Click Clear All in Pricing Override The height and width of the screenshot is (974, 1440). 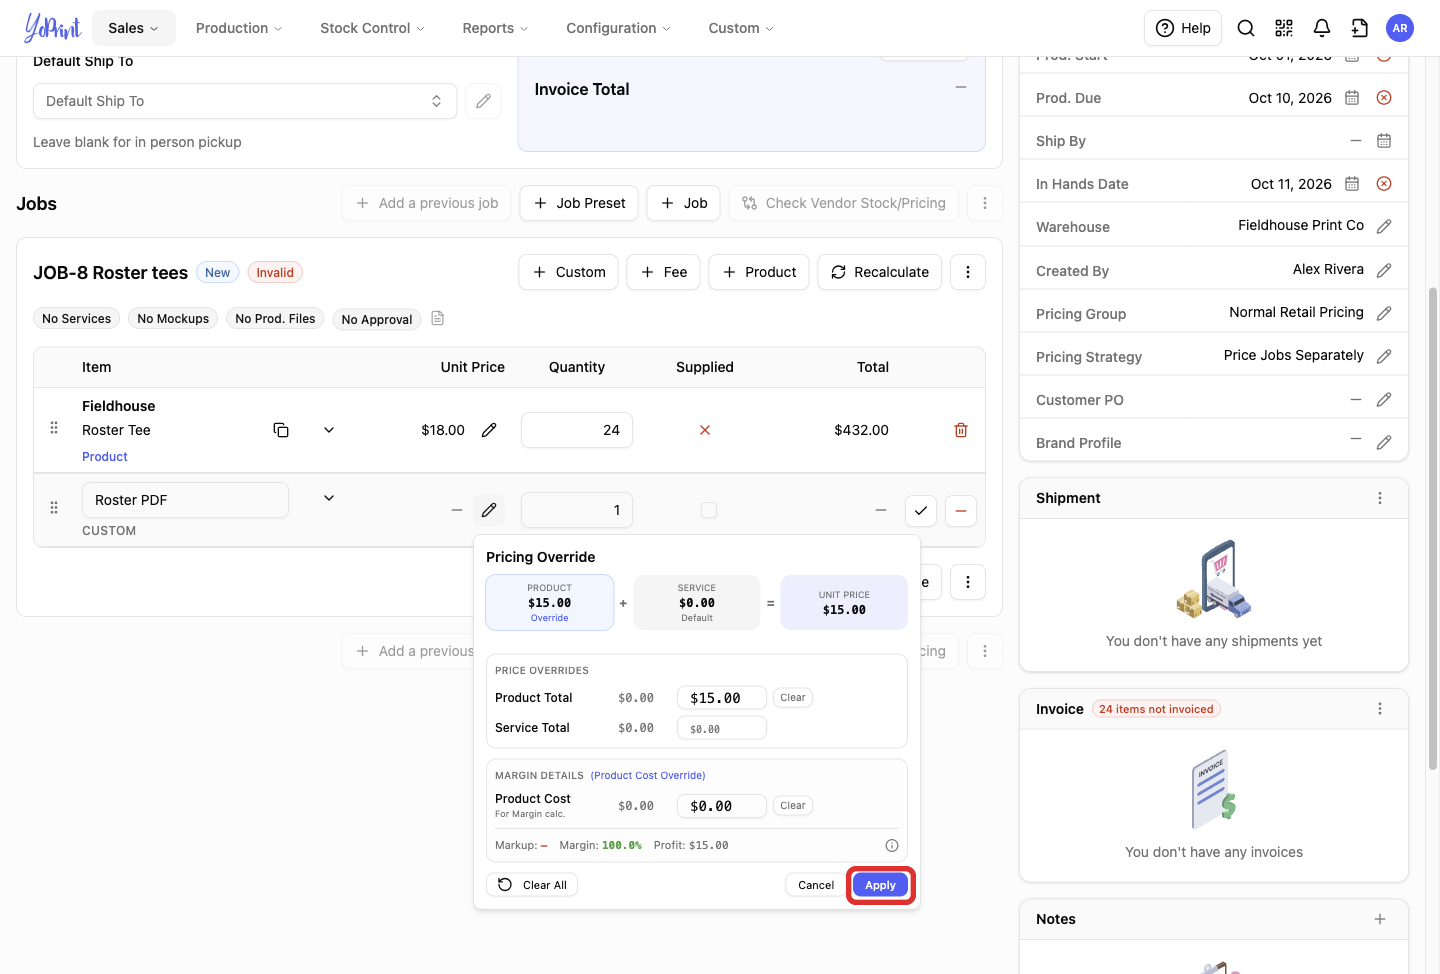532,885
